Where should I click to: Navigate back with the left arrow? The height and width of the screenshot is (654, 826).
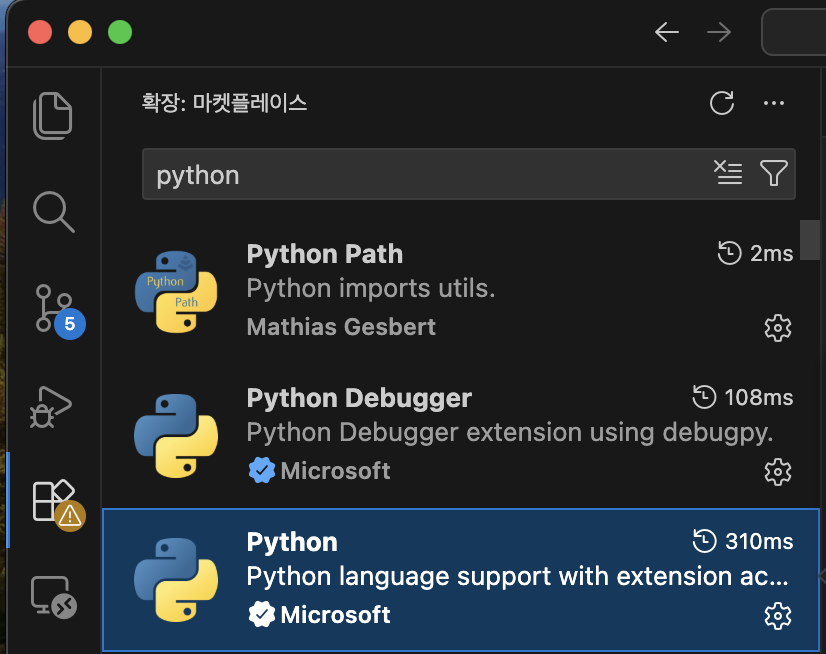tap(667, 32)
